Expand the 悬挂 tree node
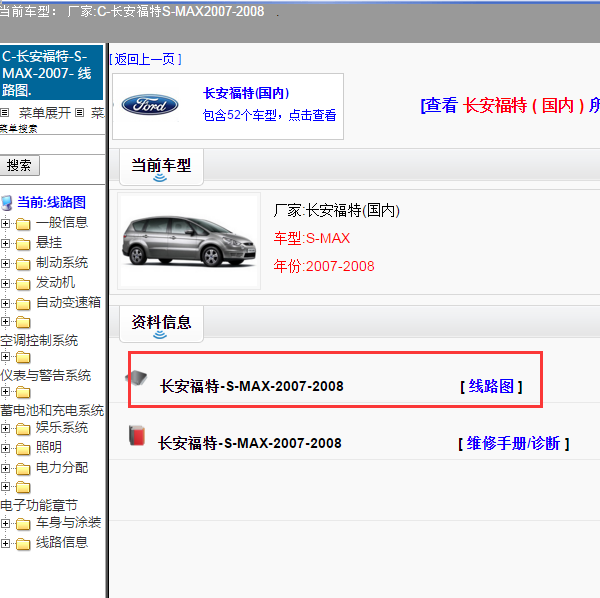Viewport: 600px width, 598px height. click(x=5, y=243)
